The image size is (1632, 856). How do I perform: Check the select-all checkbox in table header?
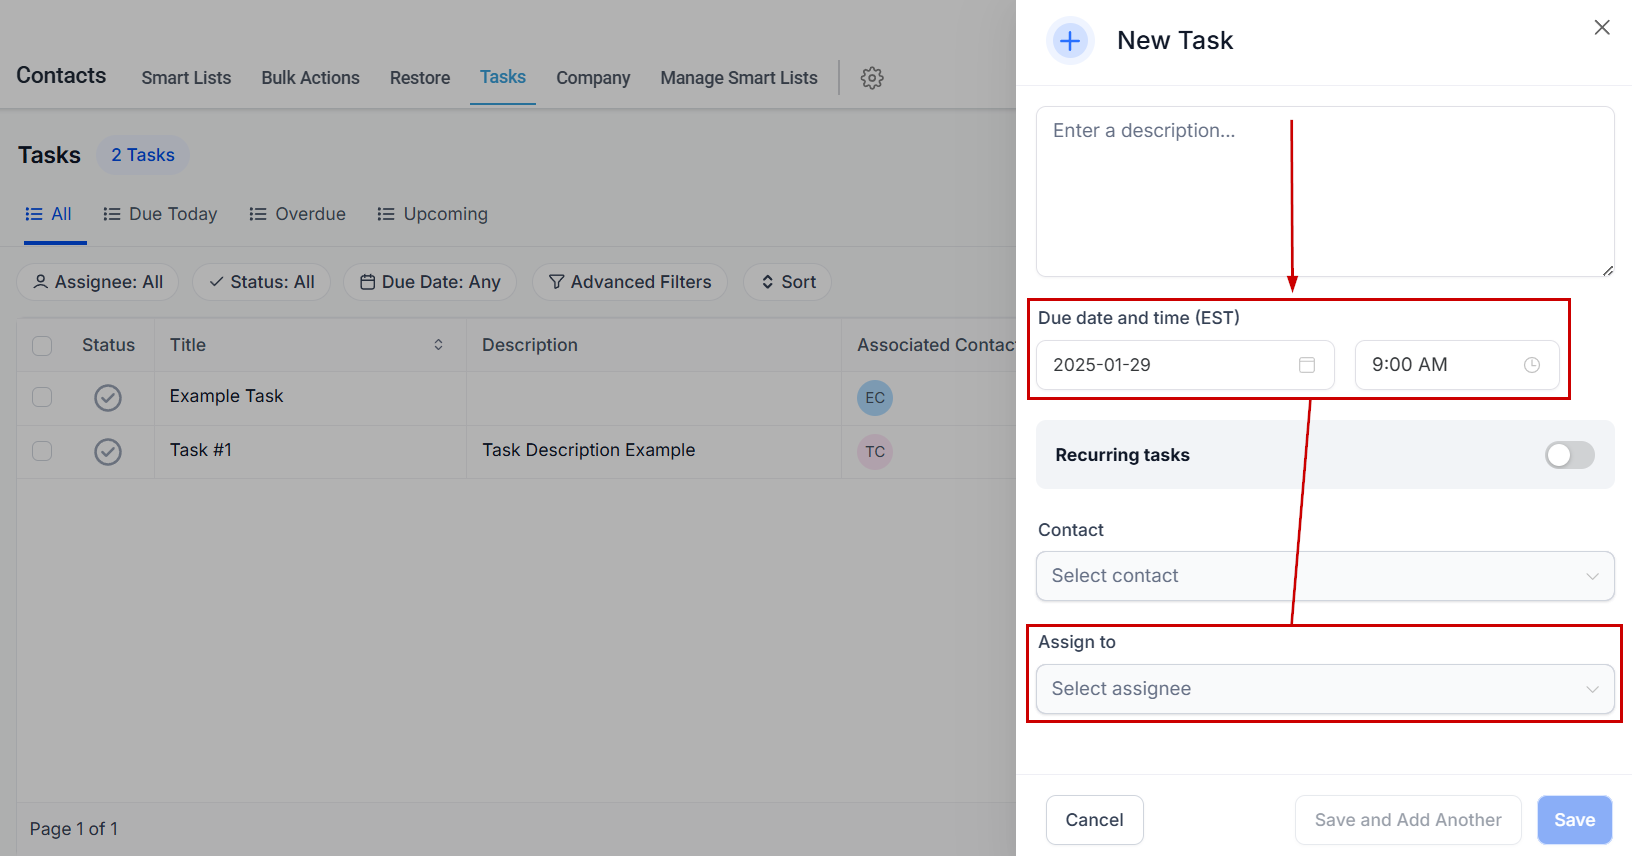(x=42, y=346)
